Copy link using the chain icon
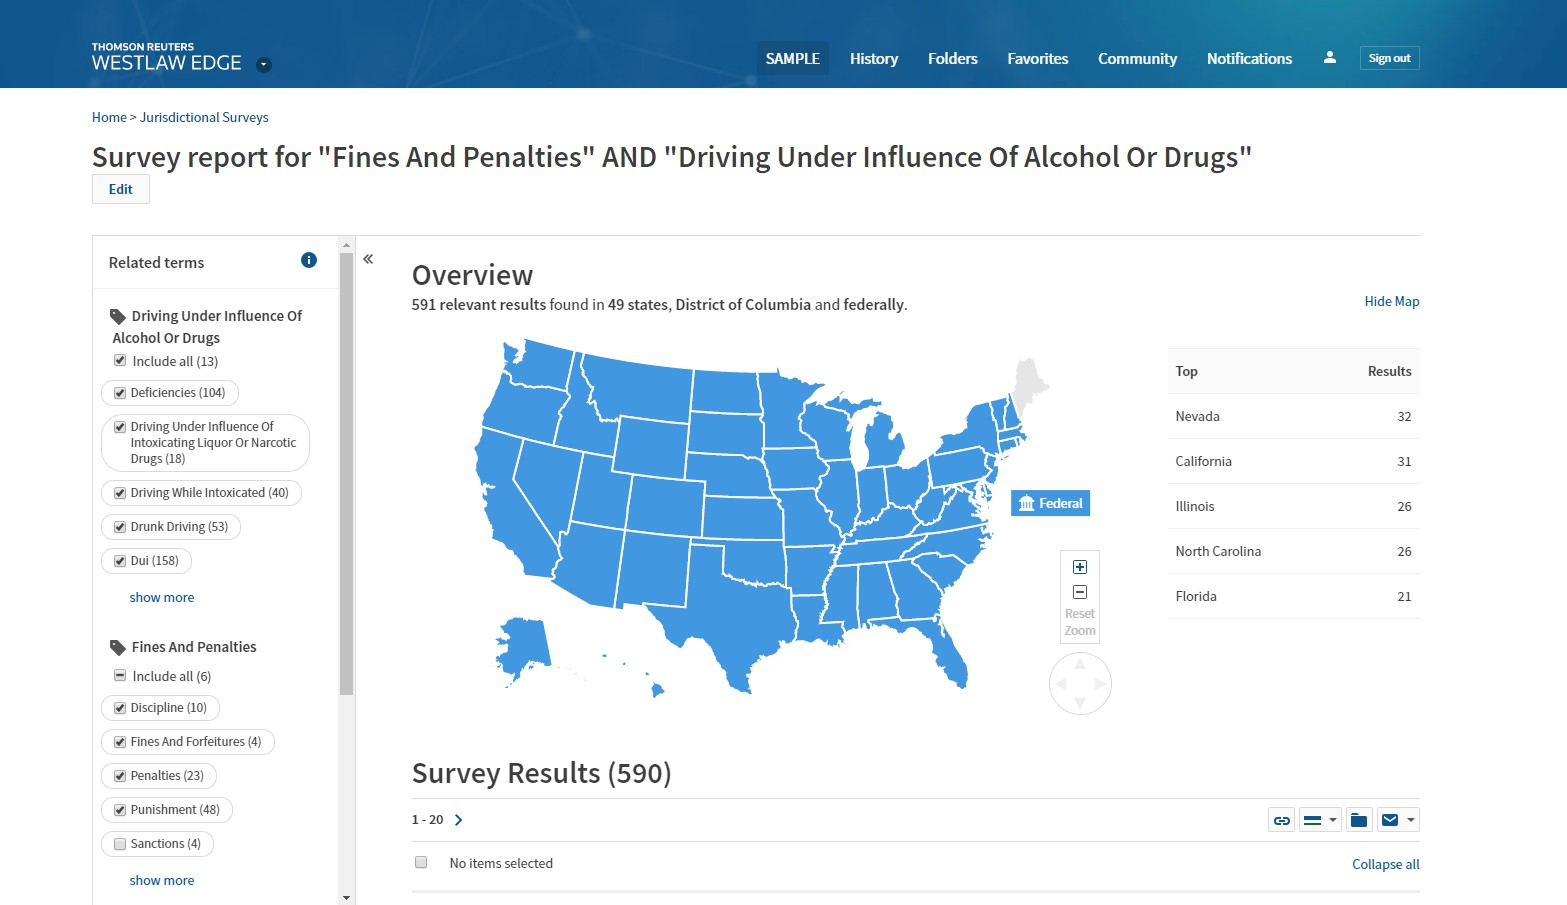This screenshot has width=1567, height=905. (1281, 820)
